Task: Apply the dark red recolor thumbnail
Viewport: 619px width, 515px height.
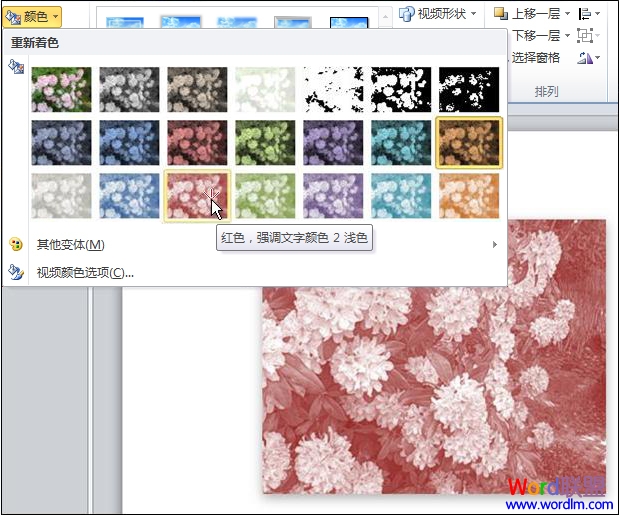Action: pyautogui.click(x=197, y=142)
